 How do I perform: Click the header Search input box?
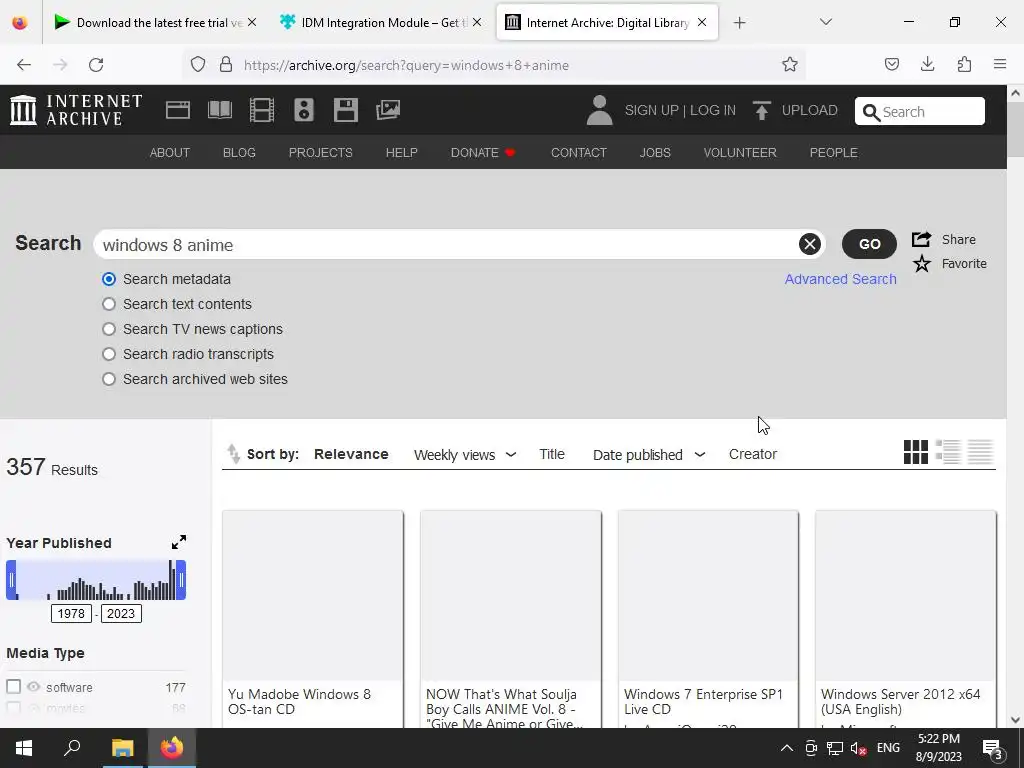pos(920,111)
